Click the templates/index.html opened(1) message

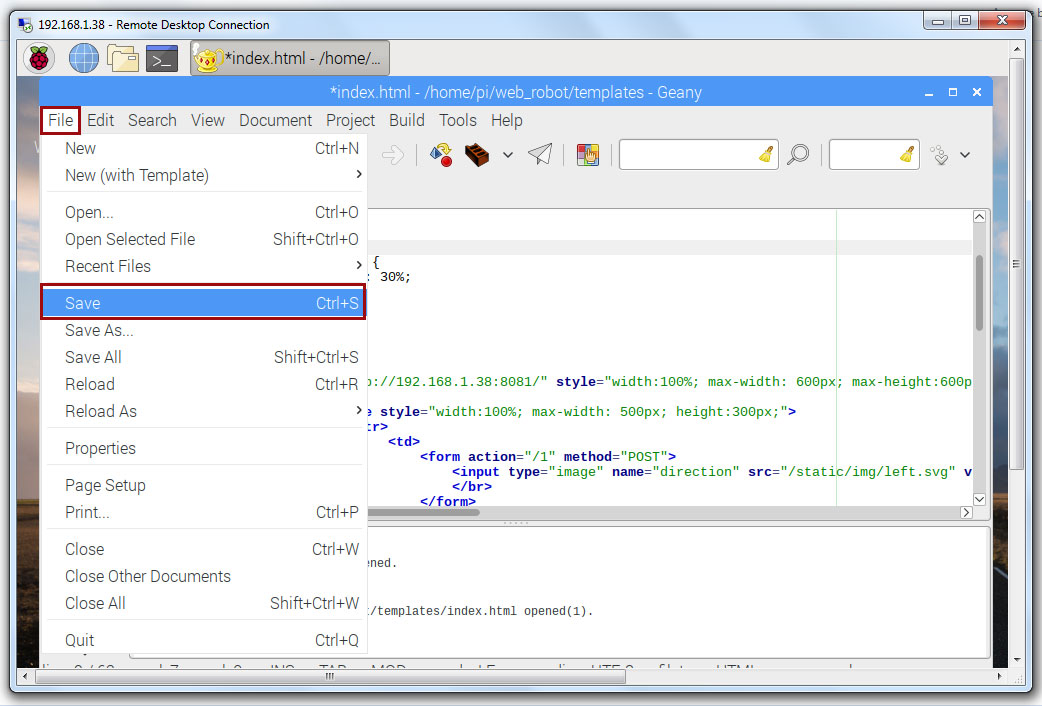[x=480, y=611]
